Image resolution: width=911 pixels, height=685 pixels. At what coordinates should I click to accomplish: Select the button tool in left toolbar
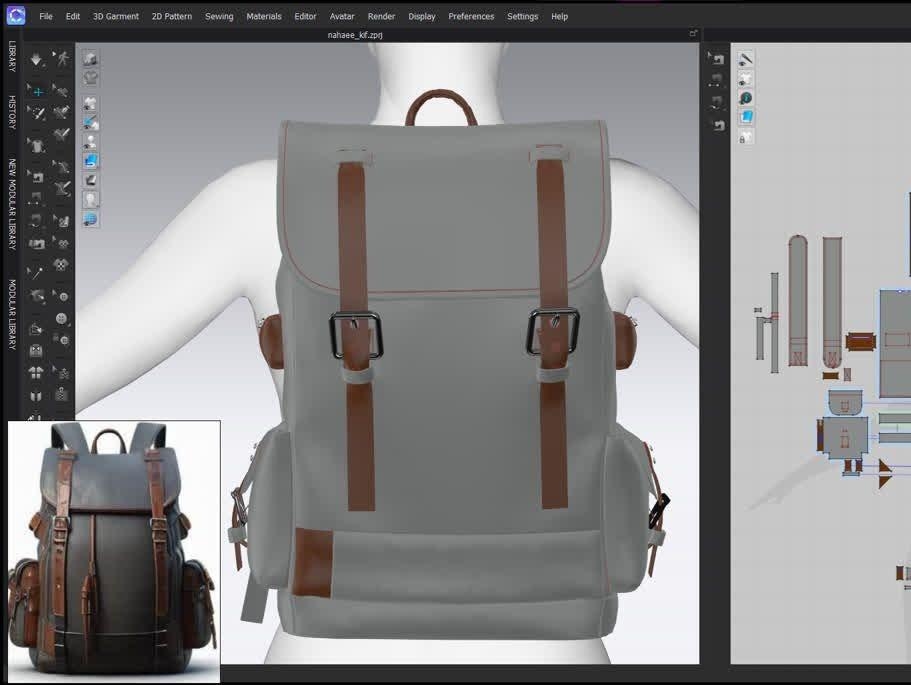pyautogui.click(x=62, y=319)
